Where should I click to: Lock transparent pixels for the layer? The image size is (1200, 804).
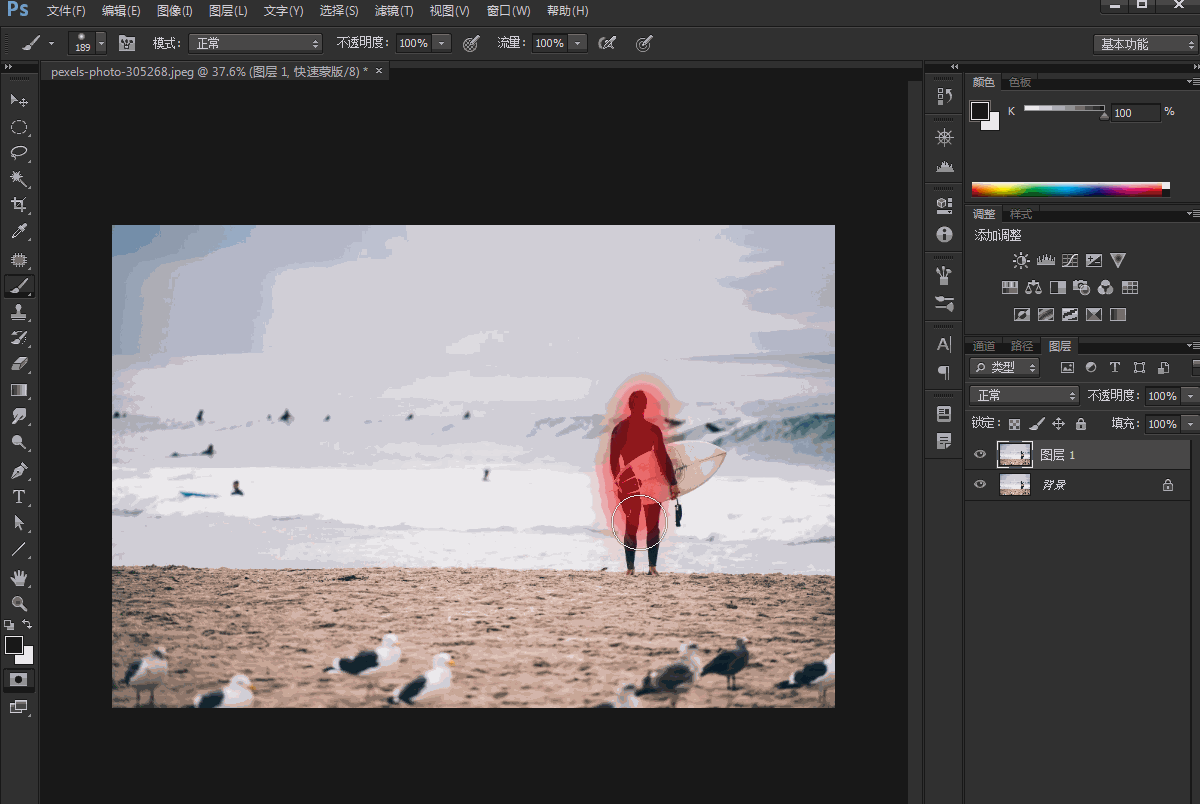(1014, 424)
